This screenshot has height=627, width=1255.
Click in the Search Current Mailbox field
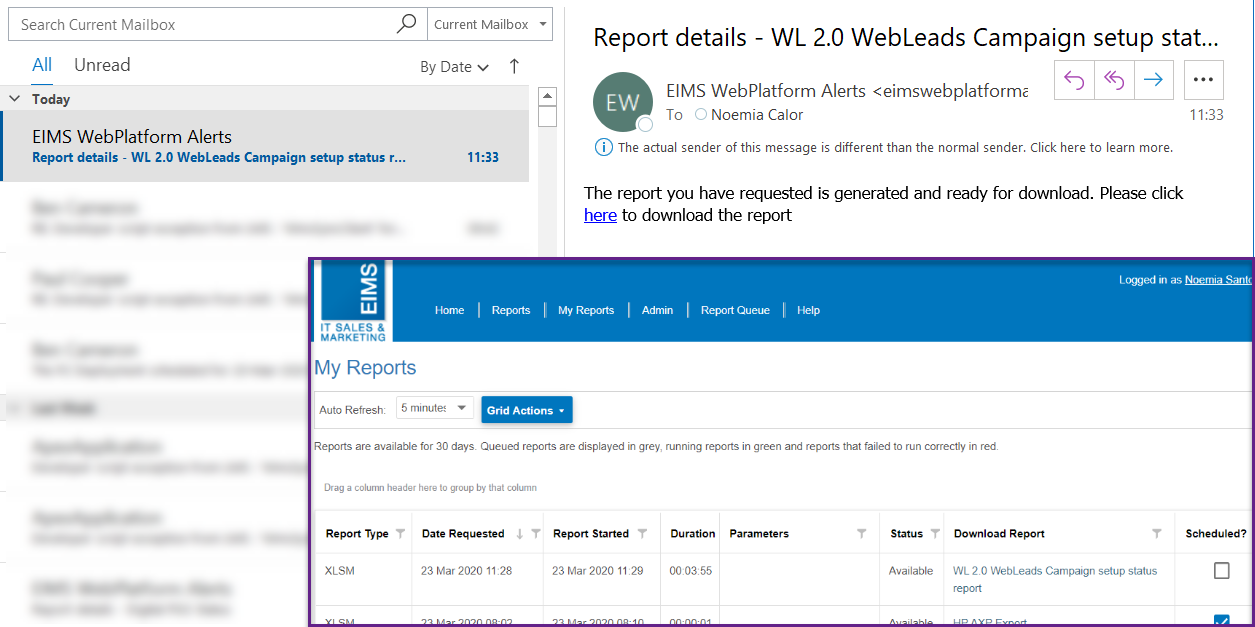tap(205, 24)
